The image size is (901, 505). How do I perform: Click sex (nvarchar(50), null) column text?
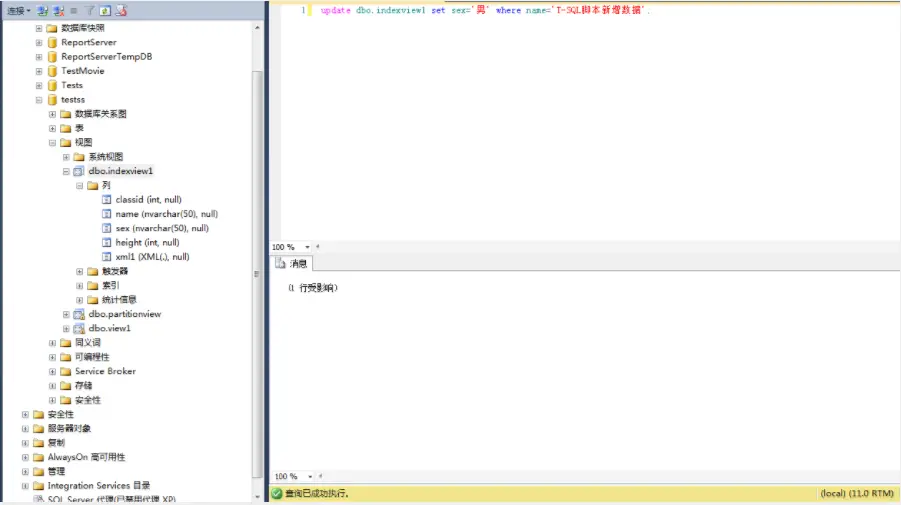tap(162, 228)
